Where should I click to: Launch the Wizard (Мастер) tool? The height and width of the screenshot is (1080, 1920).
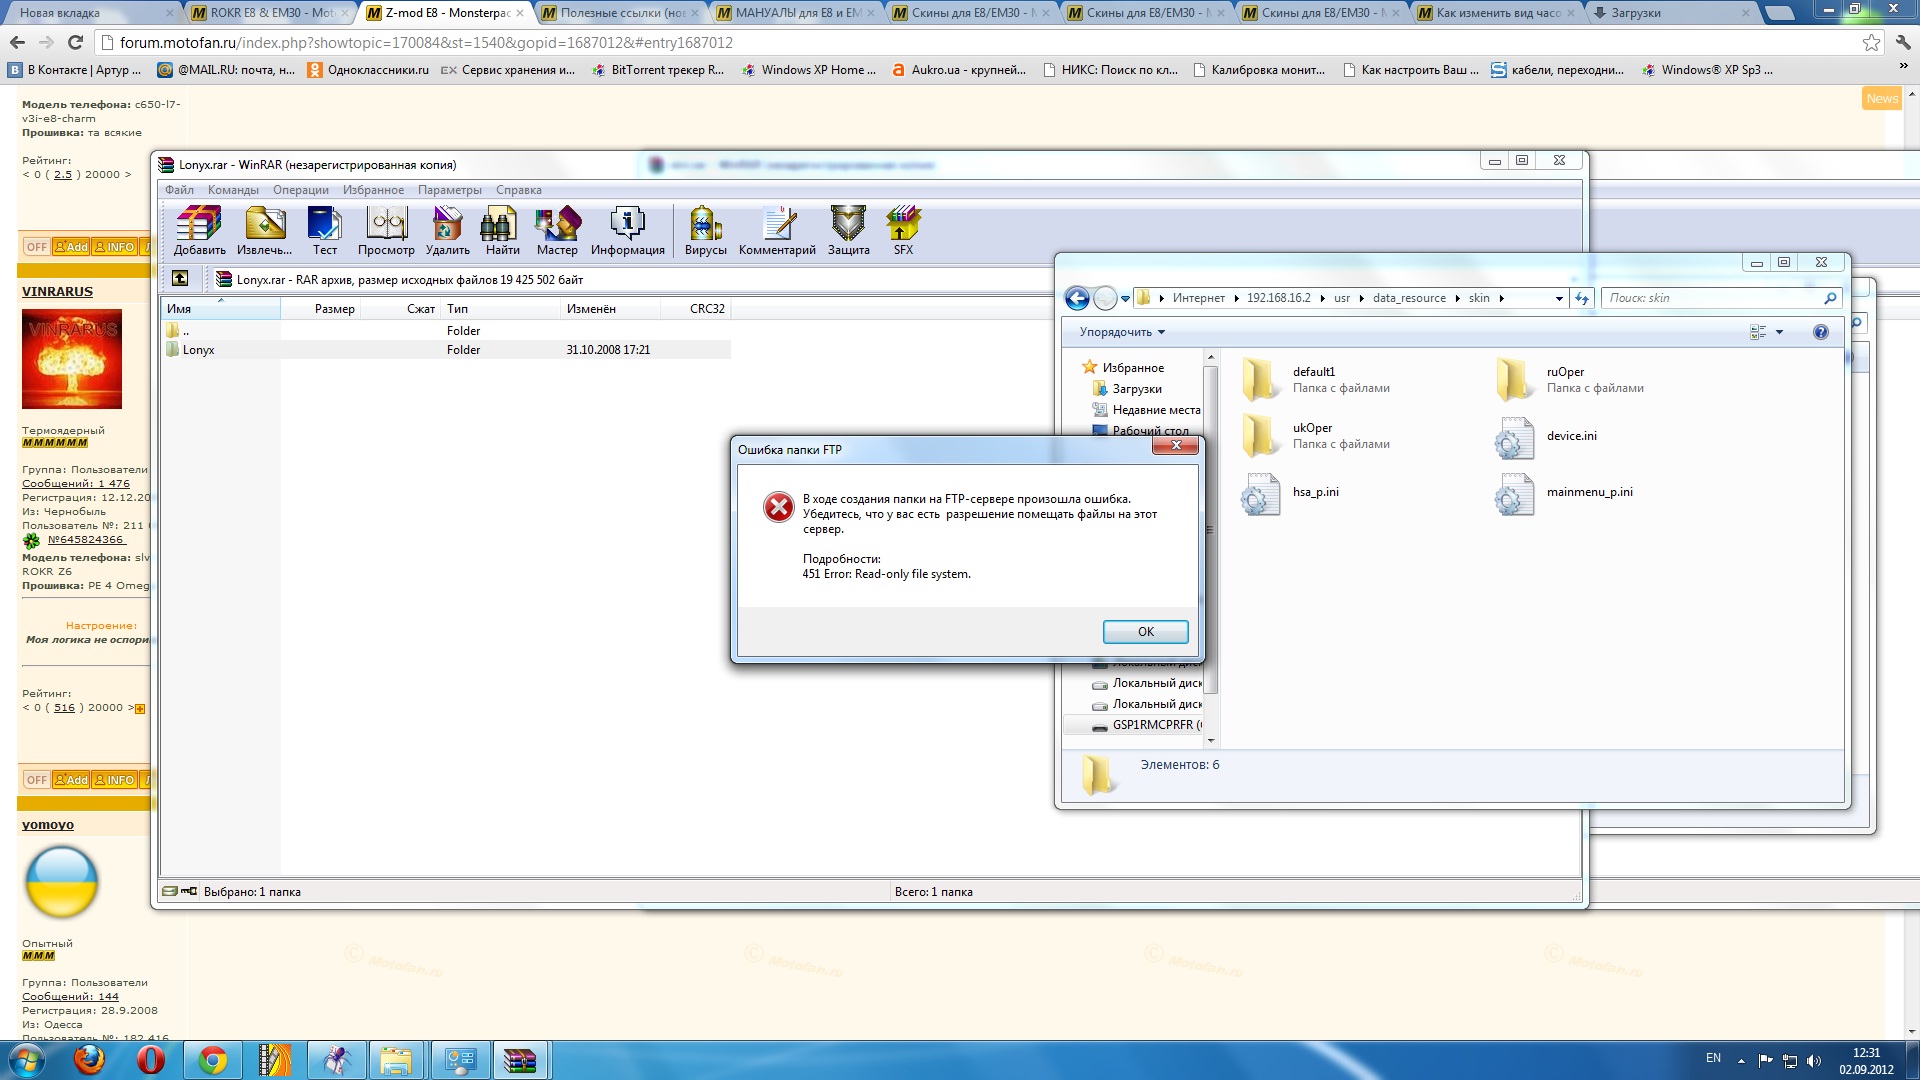tap(557, 231)
